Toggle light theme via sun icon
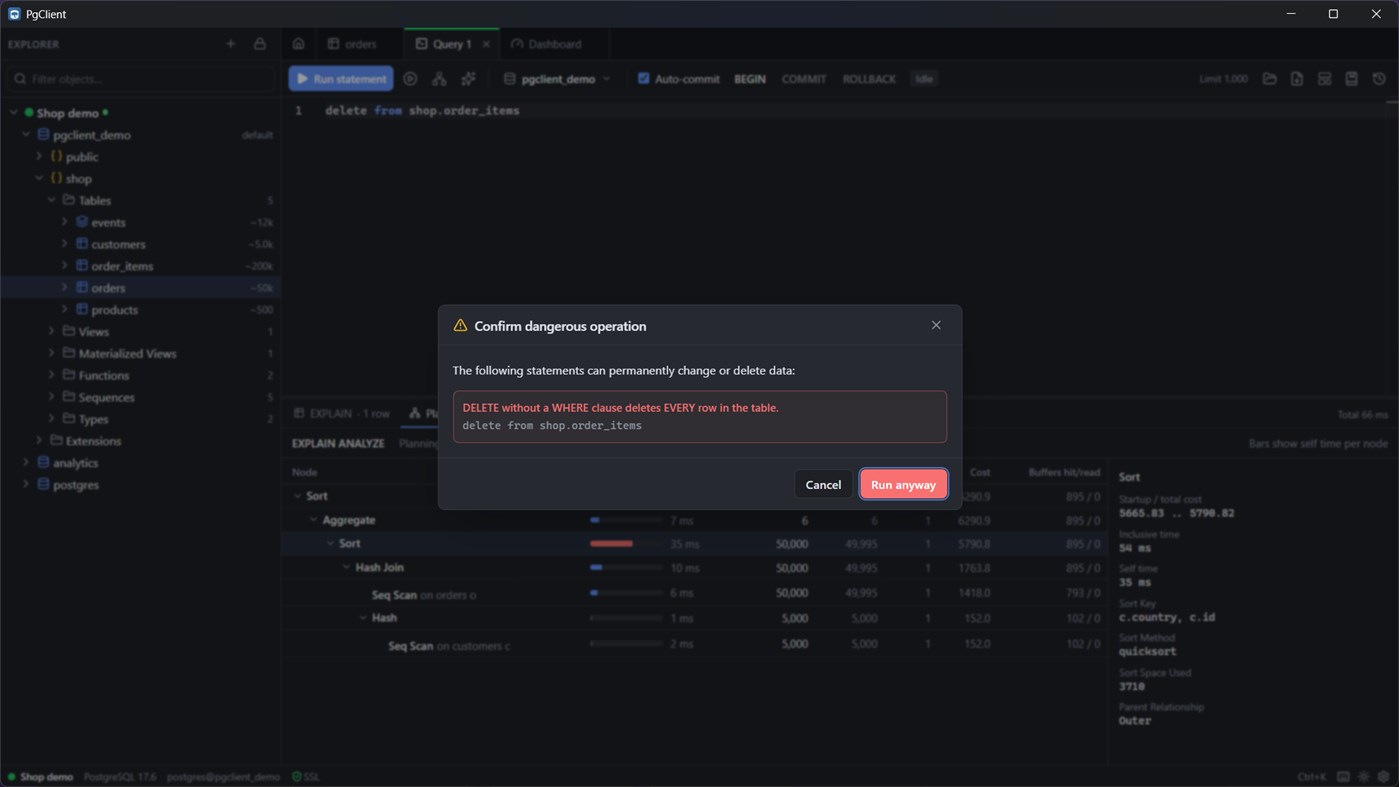 pos(1364,777)
